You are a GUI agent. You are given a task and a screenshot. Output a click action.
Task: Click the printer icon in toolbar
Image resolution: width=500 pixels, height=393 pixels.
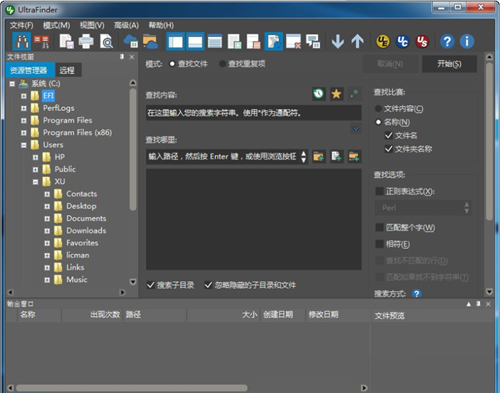click(86, 42)
